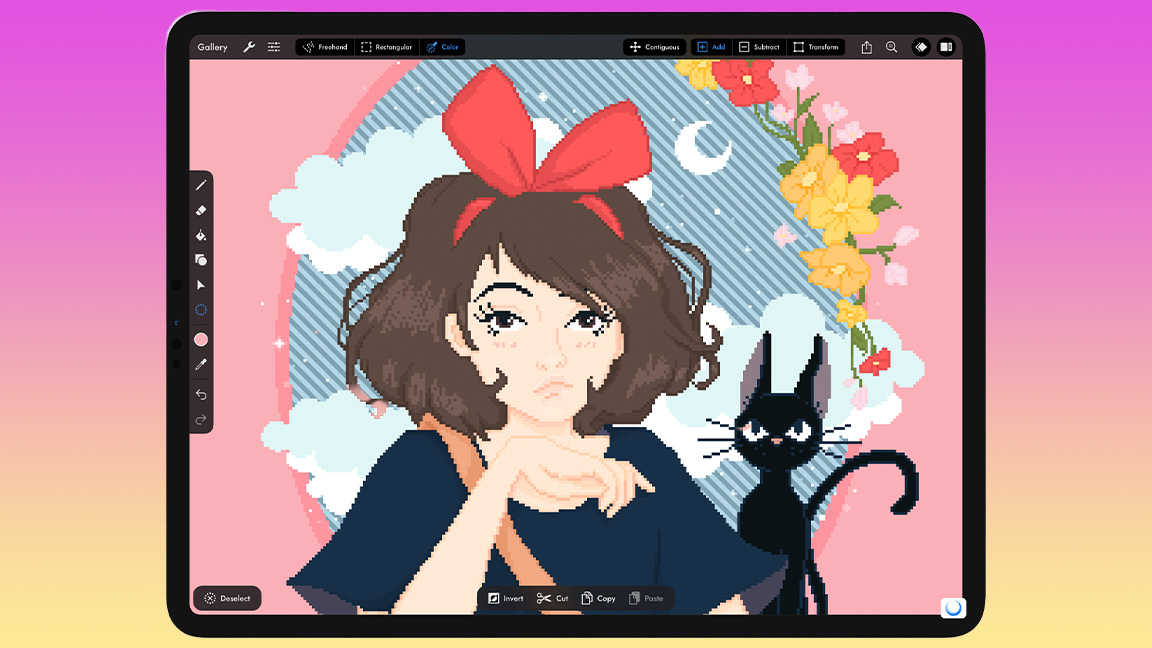Pick the Eraser tool
Image resolution: width=1152 pixels, height=648 pixels.
(201, 210)
